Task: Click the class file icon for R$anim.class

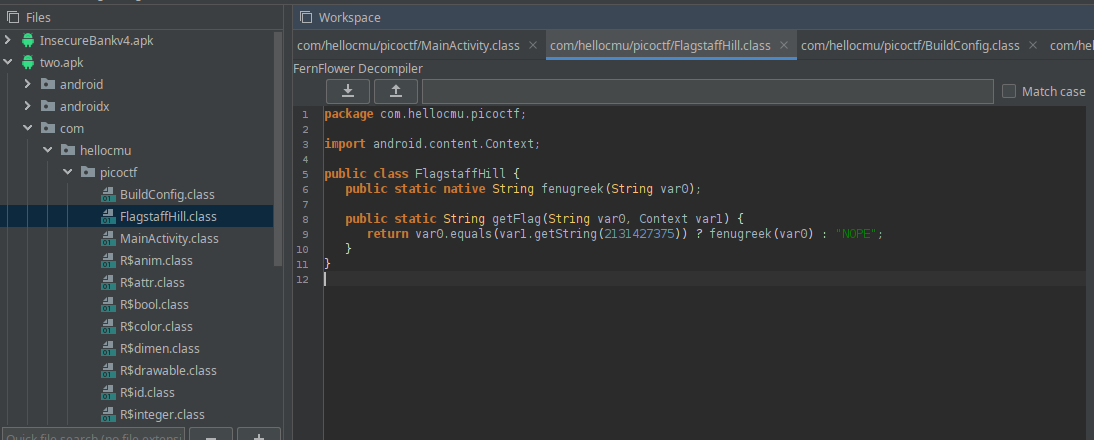Action: (107, 261)
